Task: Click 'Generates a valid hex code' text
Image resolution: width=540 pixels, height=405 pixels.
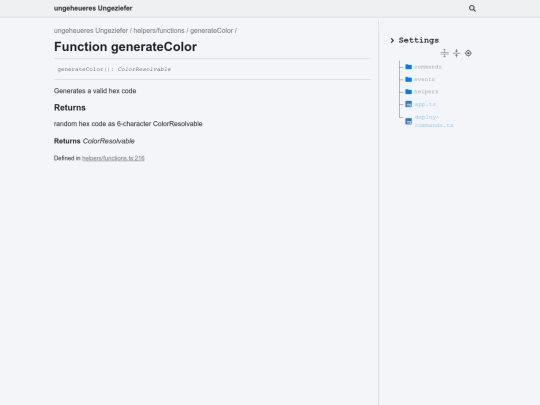Action: tap(95, 91)
